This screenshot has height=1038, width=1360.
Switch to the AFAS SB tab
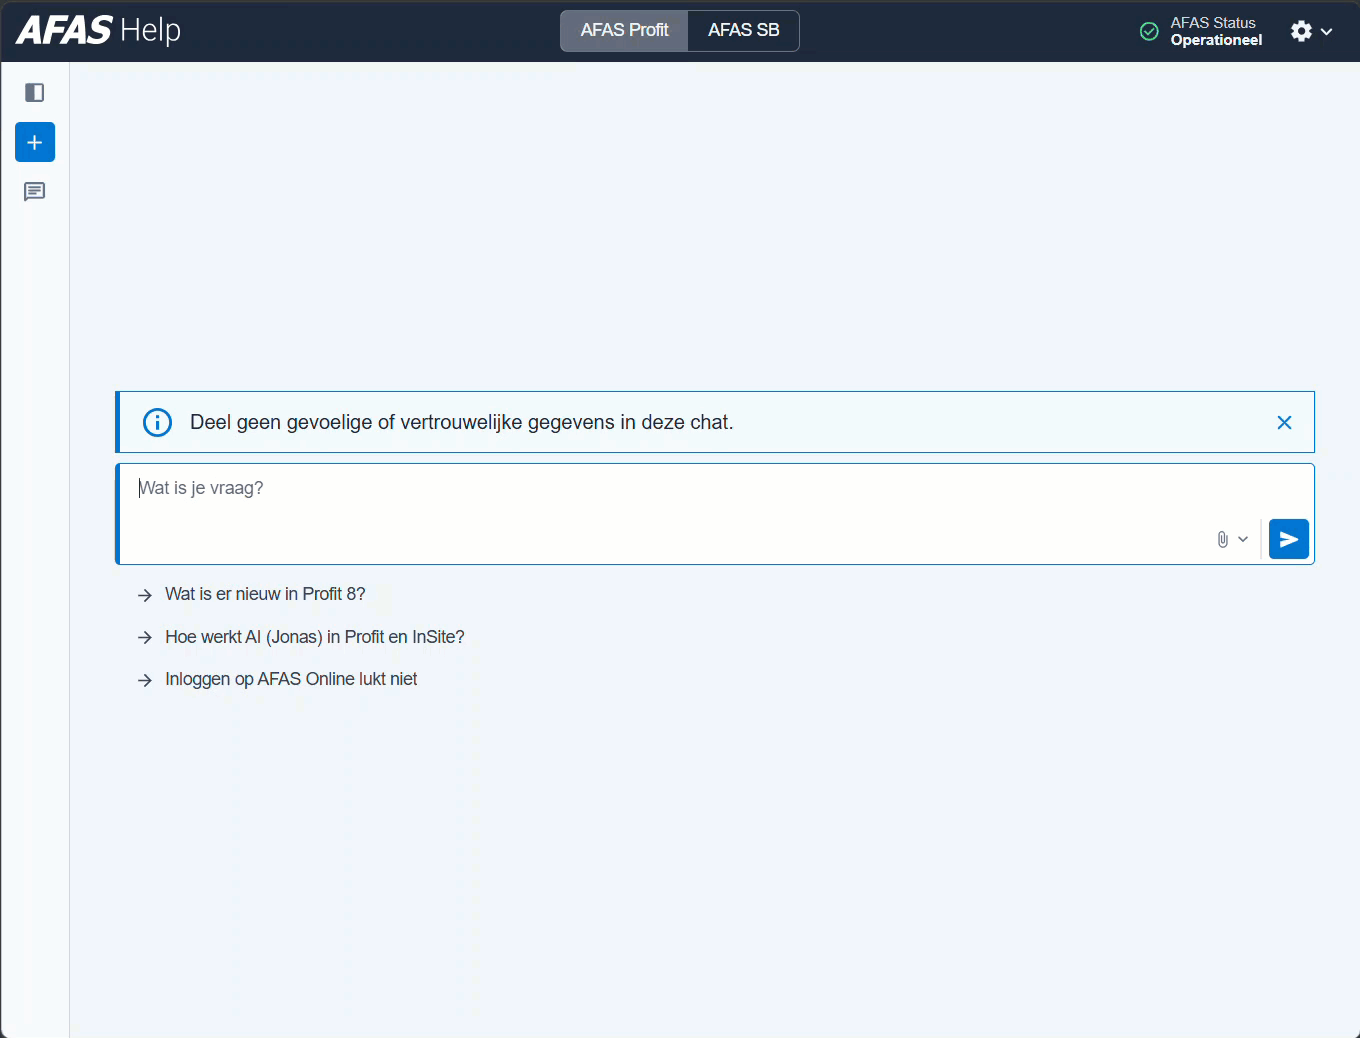coord(743,31)
